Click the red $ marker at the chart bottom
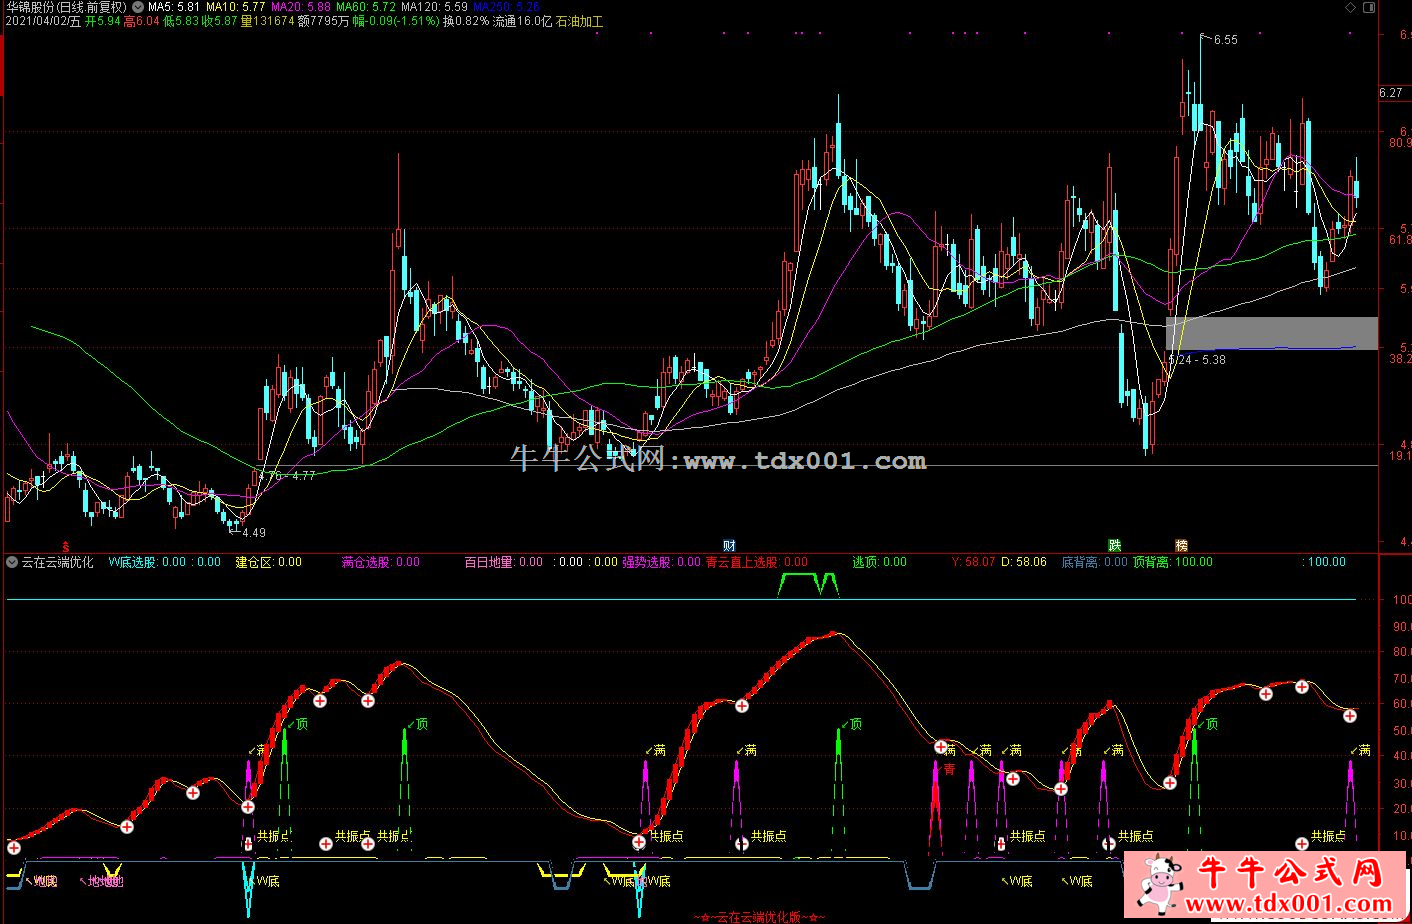1412x924 pixels. click(66, 546)
